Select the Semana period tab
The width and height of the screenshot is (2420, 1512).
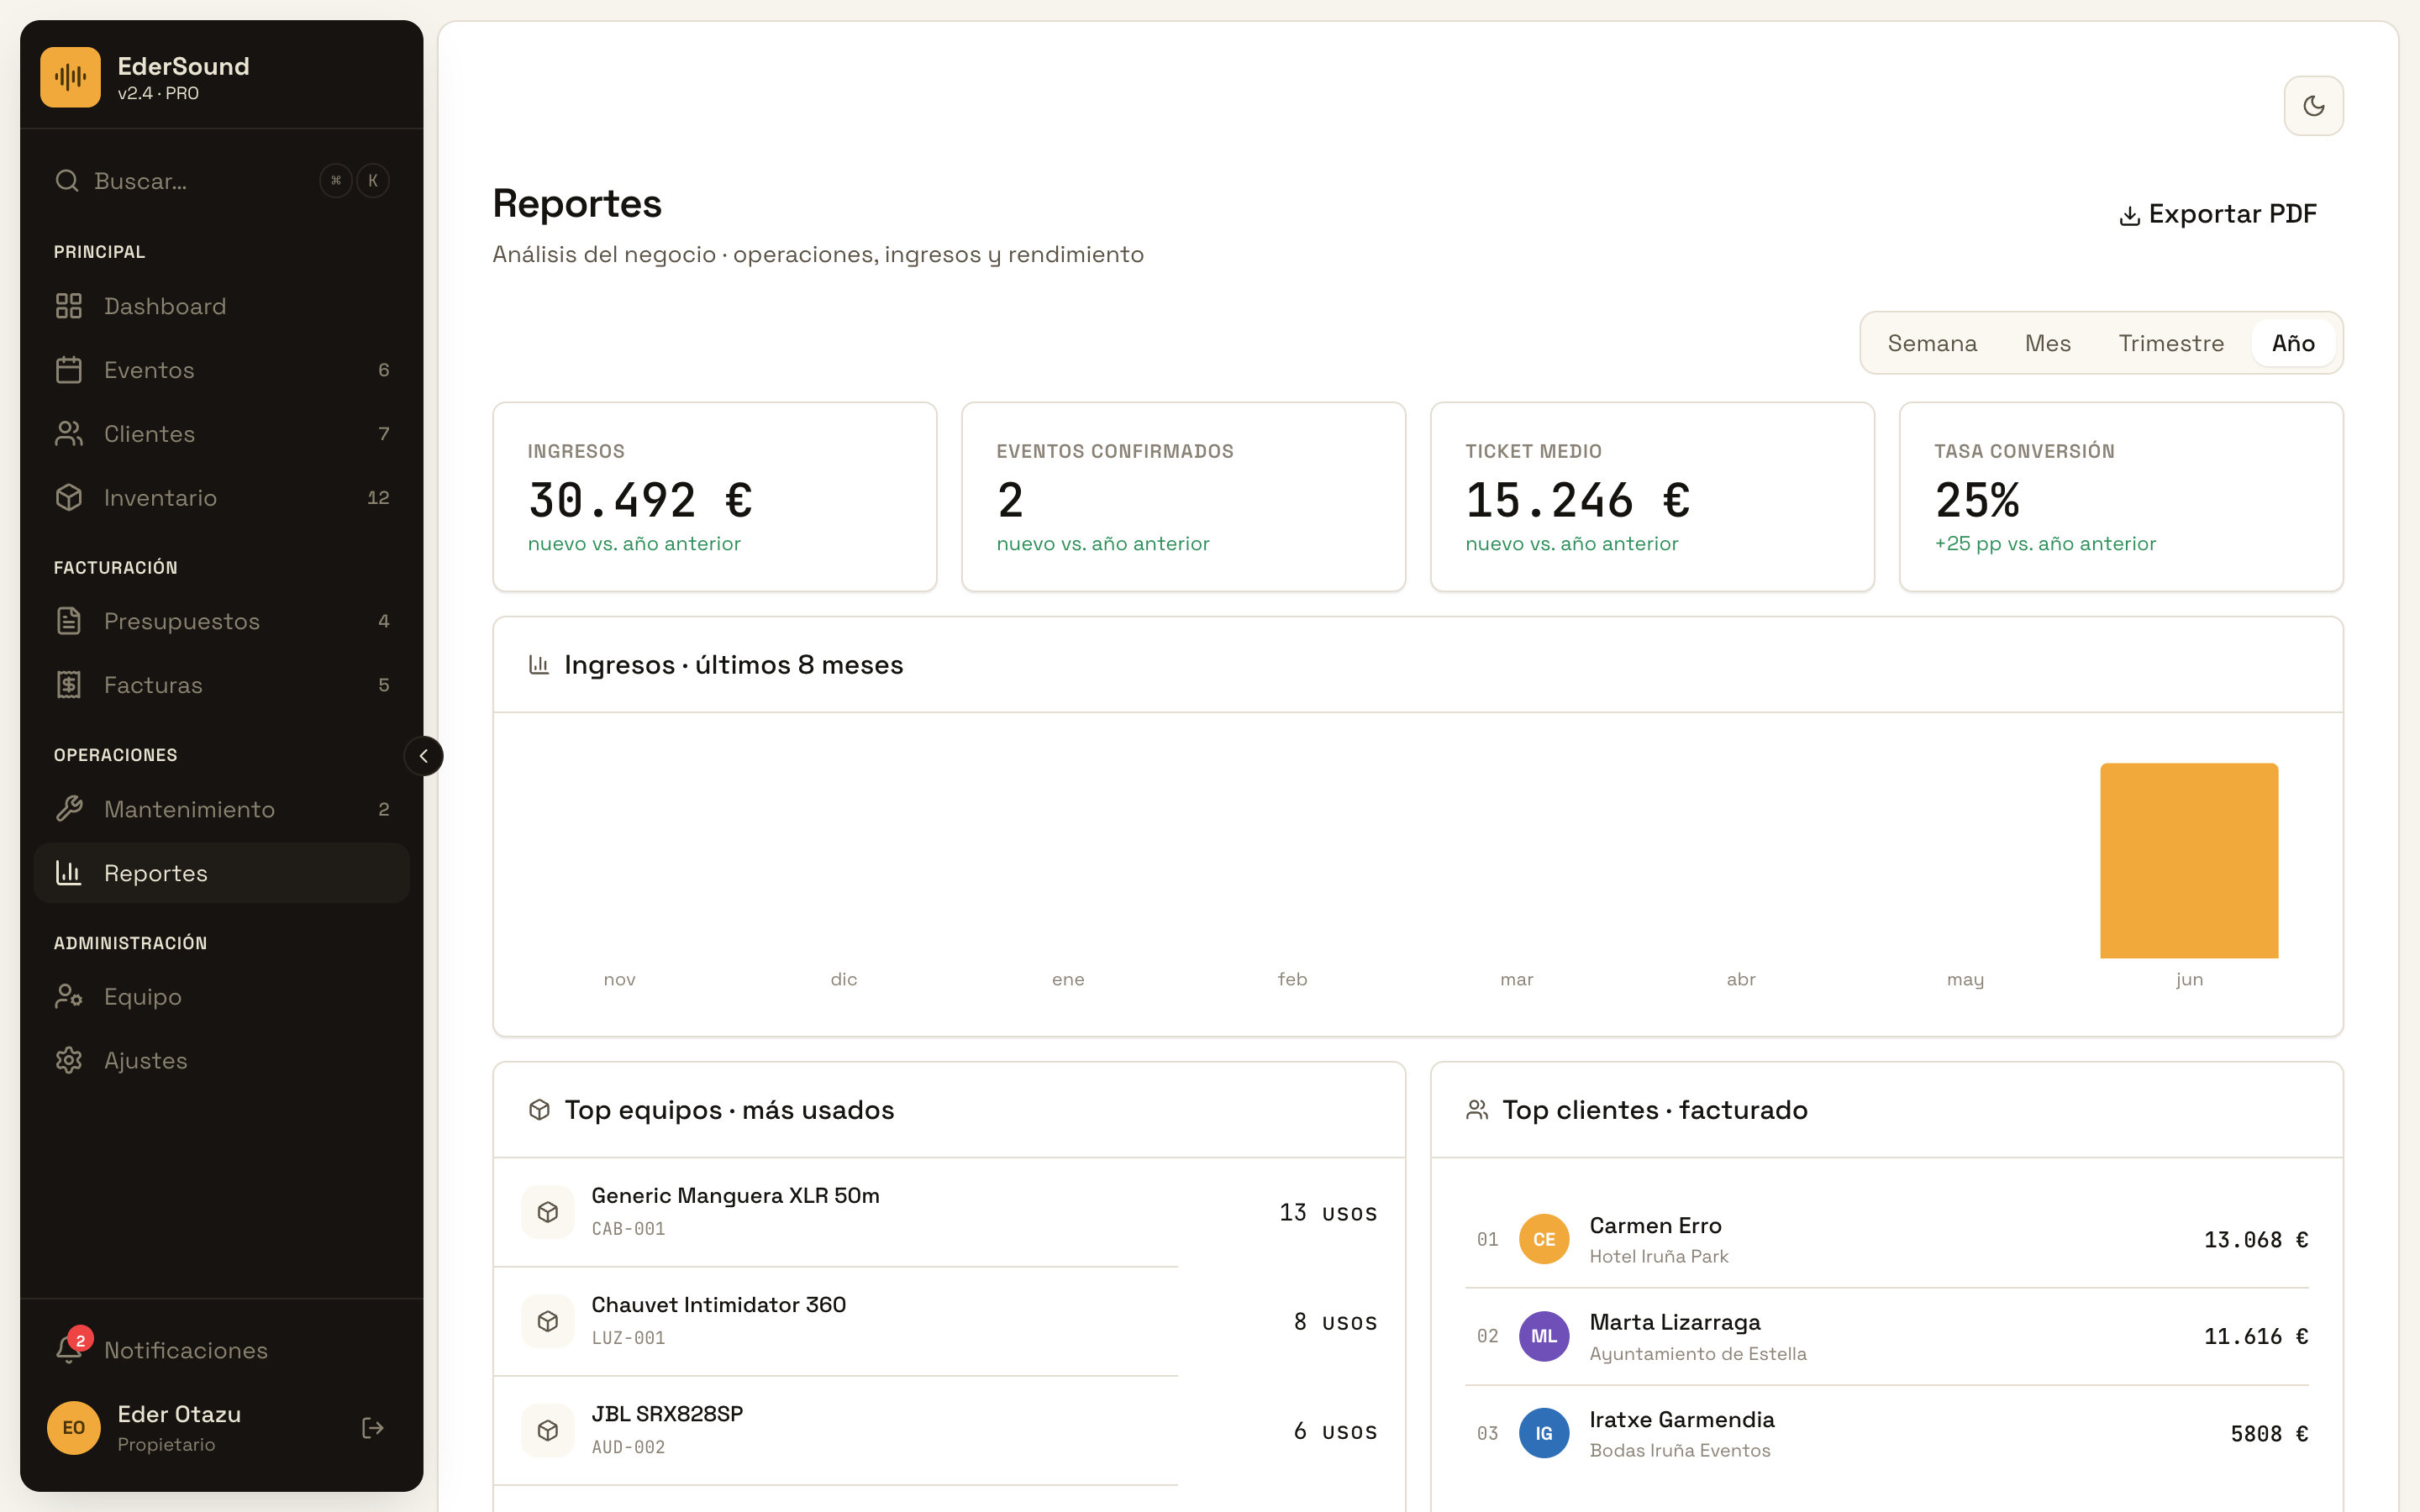(1932, 343)
